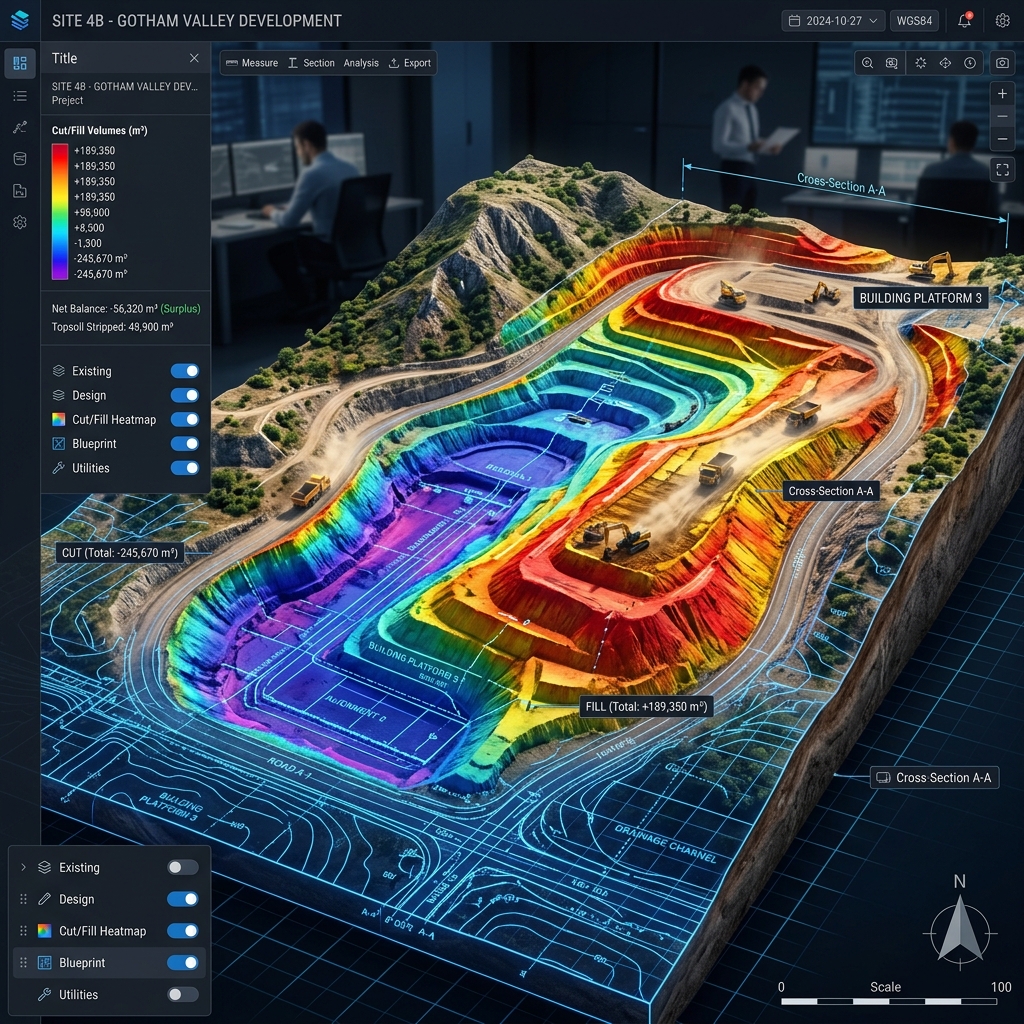
Task: Click the database icon in left sidebar
Action: click(x=20, y=159)
